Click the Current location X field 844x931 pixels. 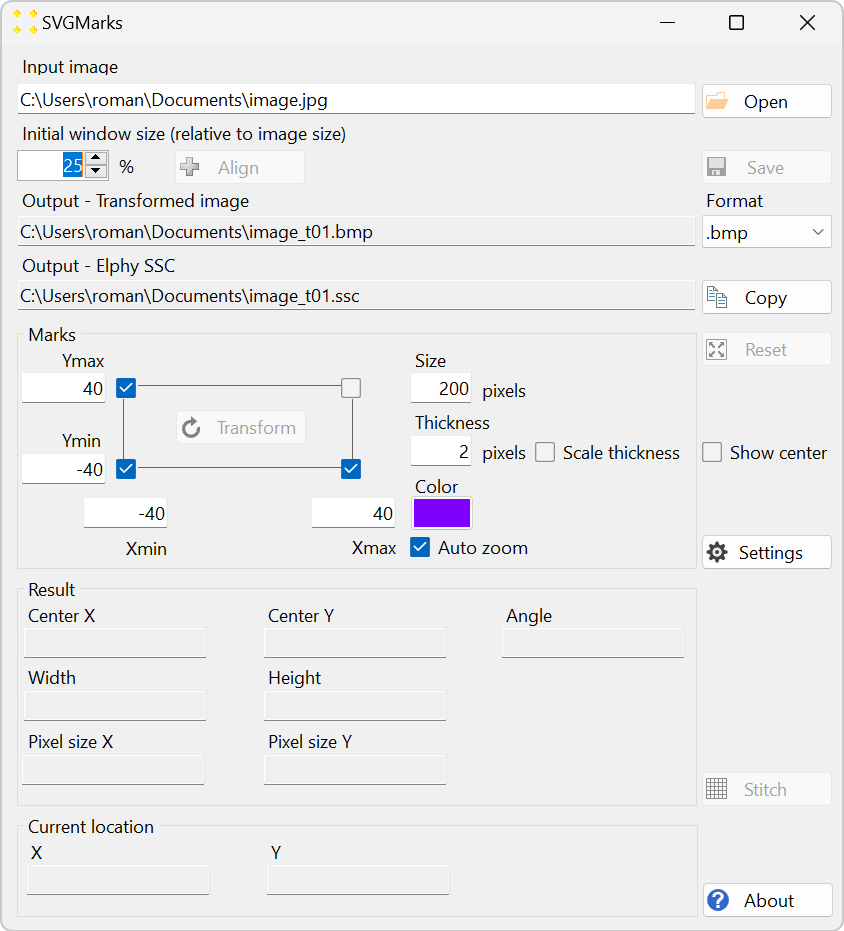[118, 880]
